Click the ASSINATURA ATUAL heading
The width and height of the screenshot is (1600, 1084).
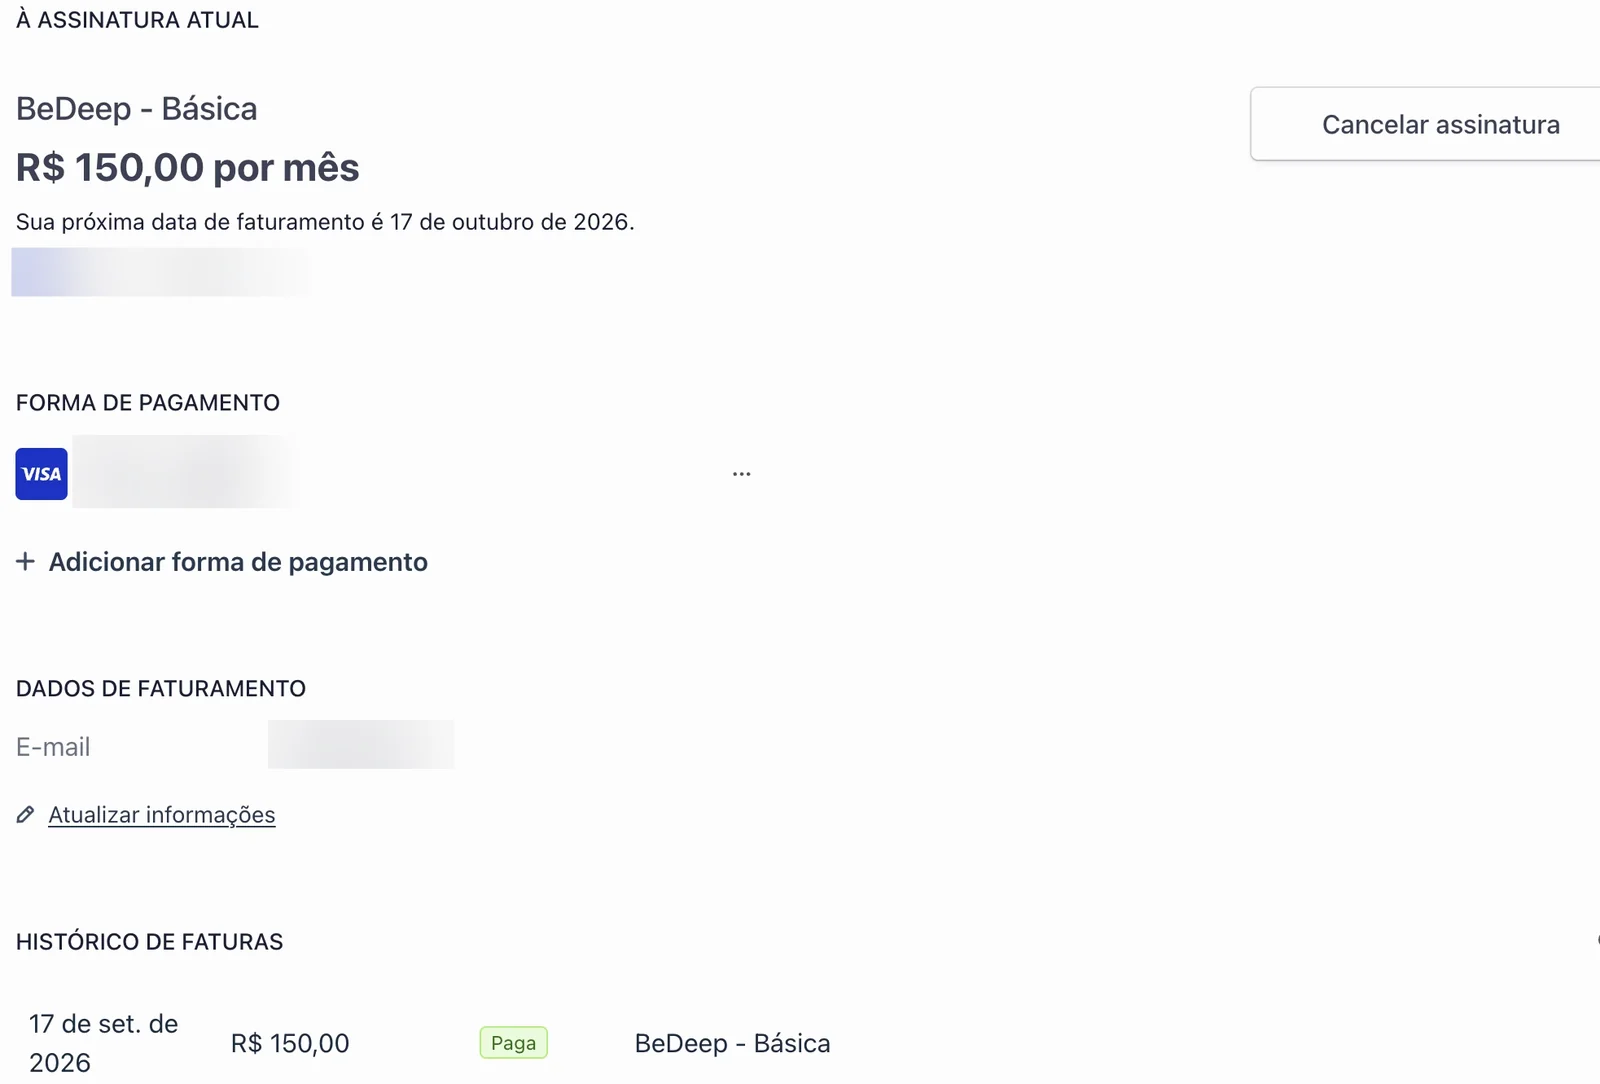[137, 20]
